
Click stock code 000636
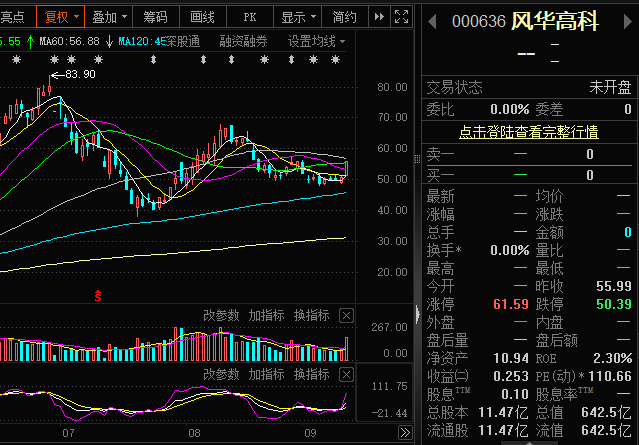click(x=479, y=22)
